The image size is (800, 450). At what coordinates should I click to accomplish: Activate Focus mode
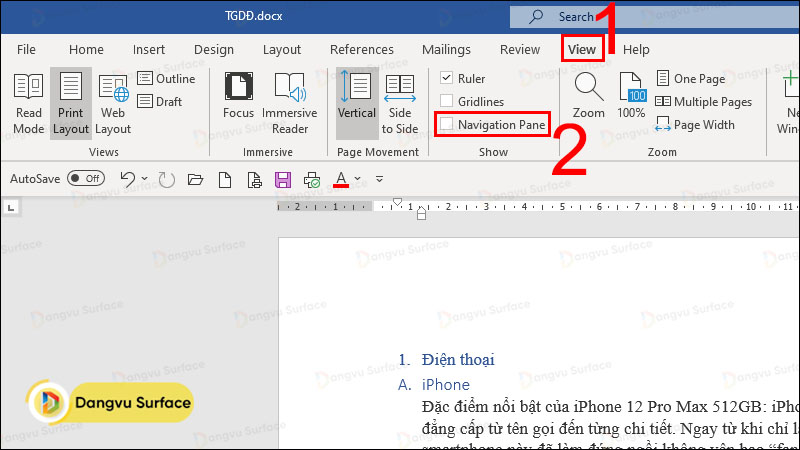(238, 95)
